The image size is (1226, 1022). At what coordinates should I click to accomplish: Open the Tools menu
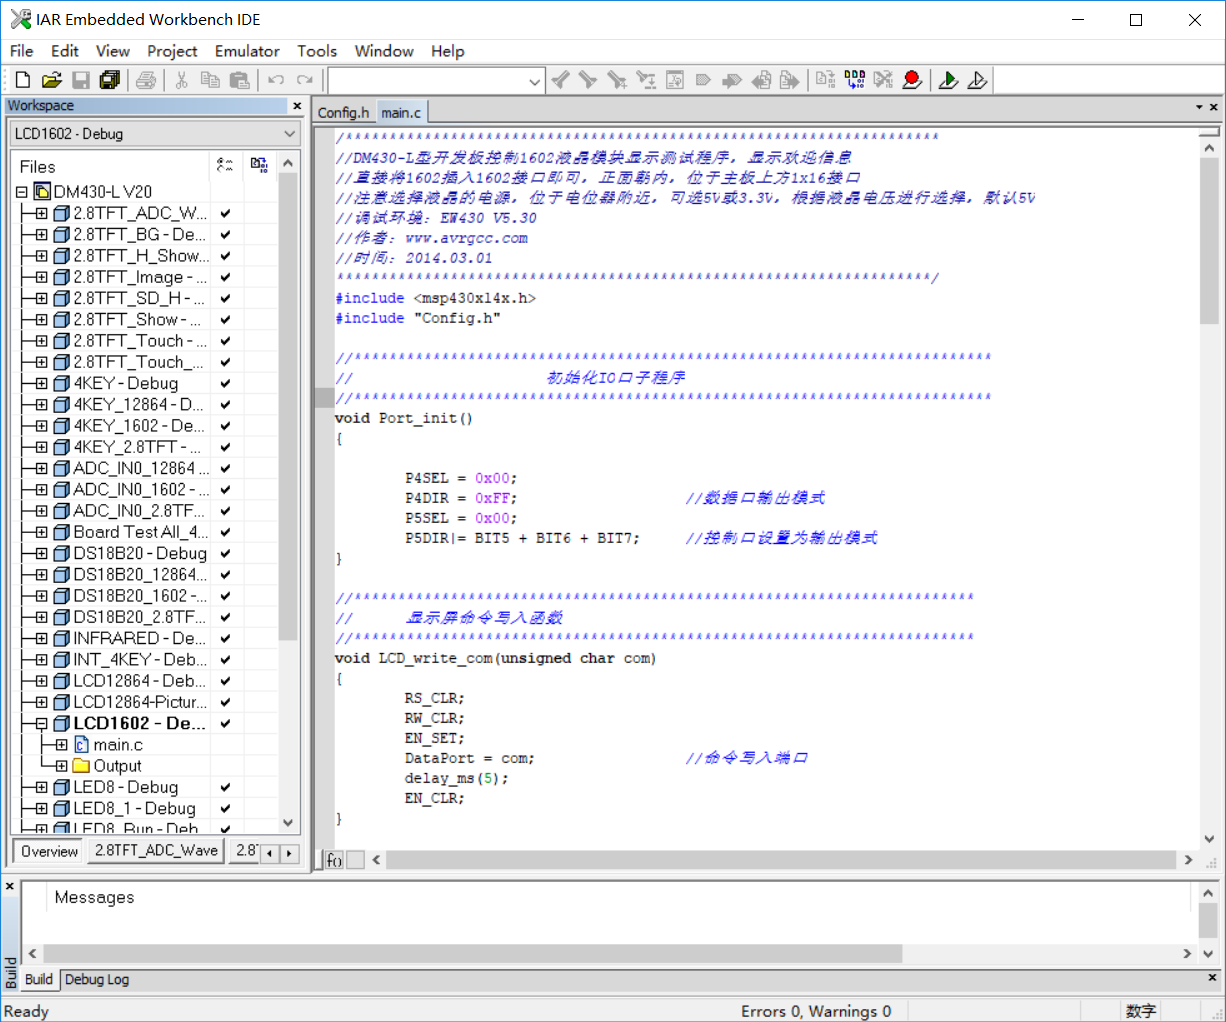317,51
